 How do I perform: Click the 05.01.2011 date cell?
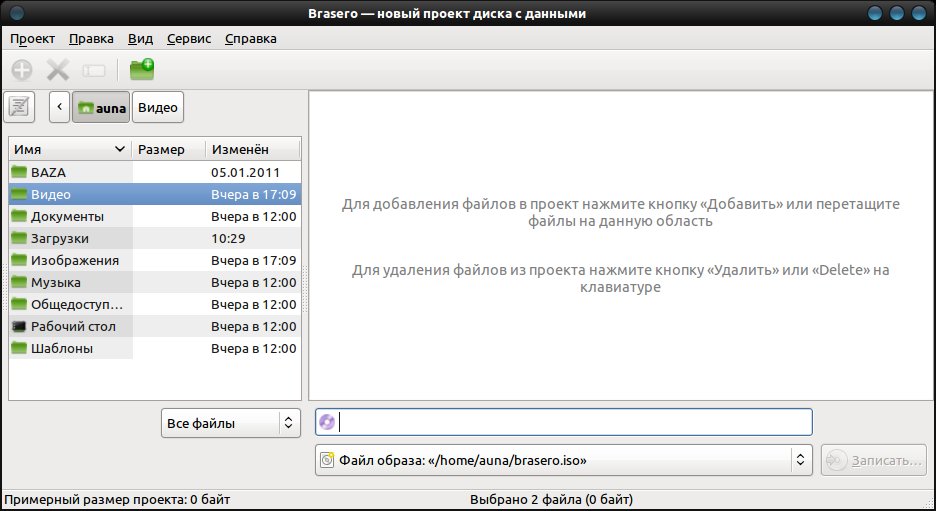245,173
